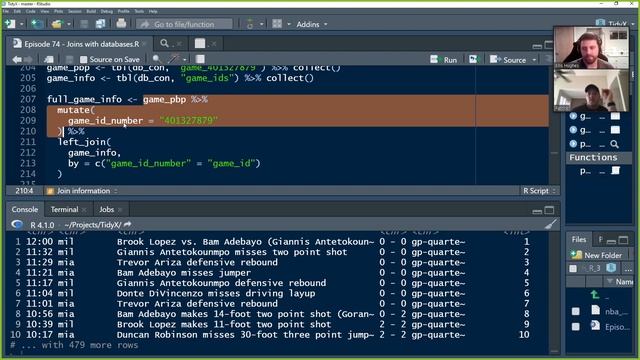Expand the Source options dropdown arrow
This screenshot has width=640, height=360.
[x=534, y=60]
